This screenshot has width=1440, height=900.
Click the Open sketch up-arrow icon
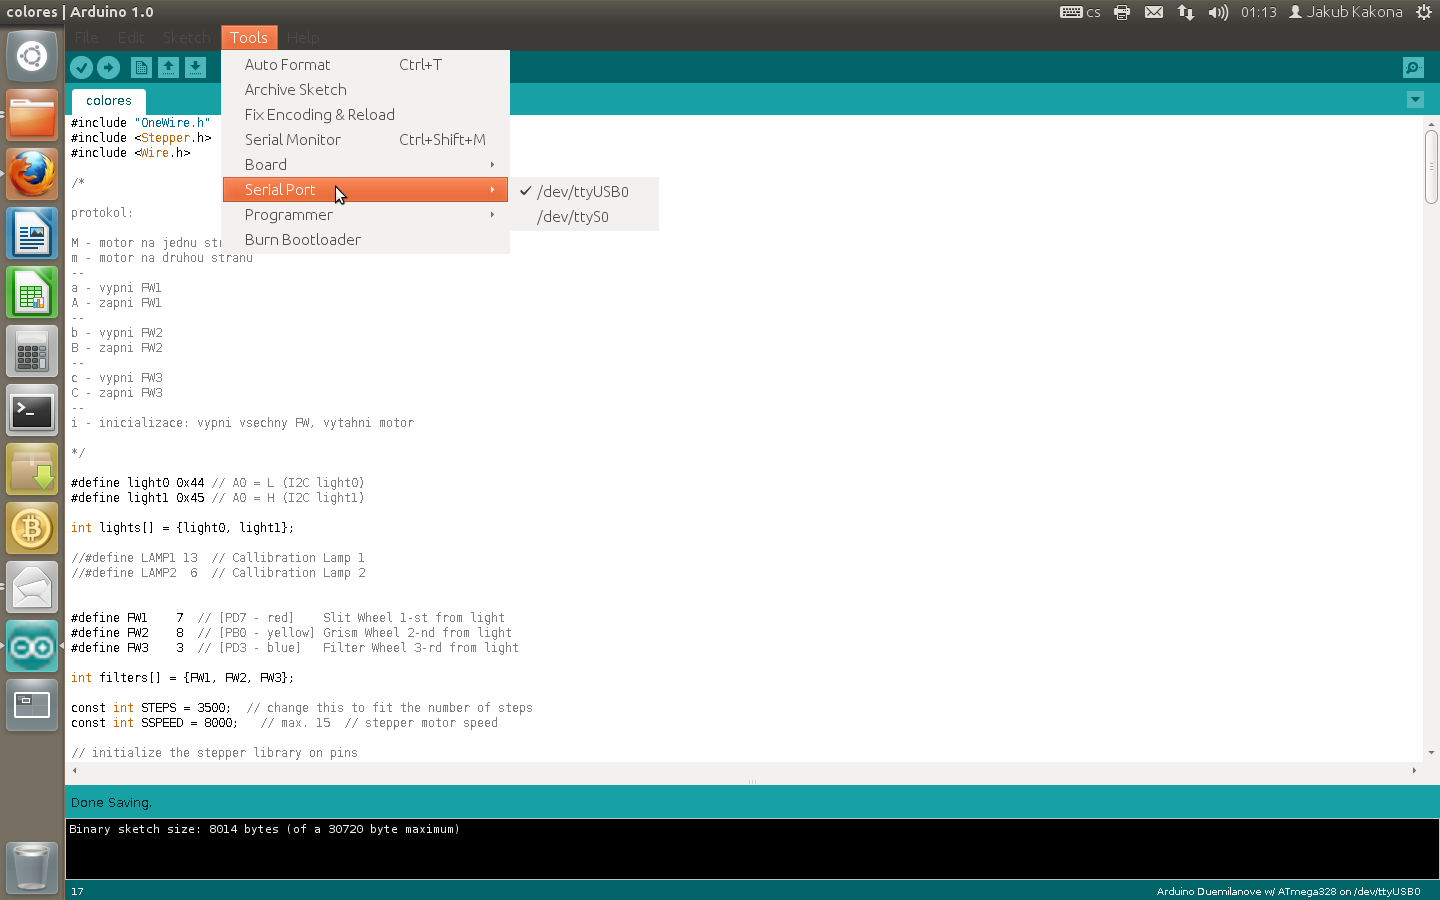[x=168, y=67]
